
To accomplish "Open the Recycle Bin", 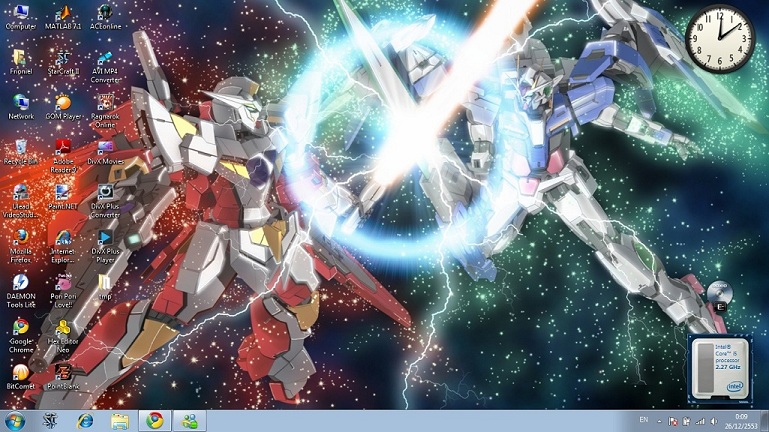I will (x=21, y=152).
